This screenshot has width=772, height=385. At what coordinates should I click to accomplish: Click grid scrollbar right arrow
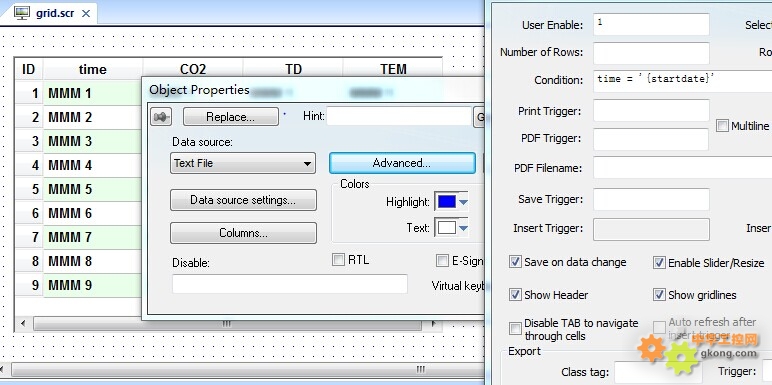coord(433,323)
